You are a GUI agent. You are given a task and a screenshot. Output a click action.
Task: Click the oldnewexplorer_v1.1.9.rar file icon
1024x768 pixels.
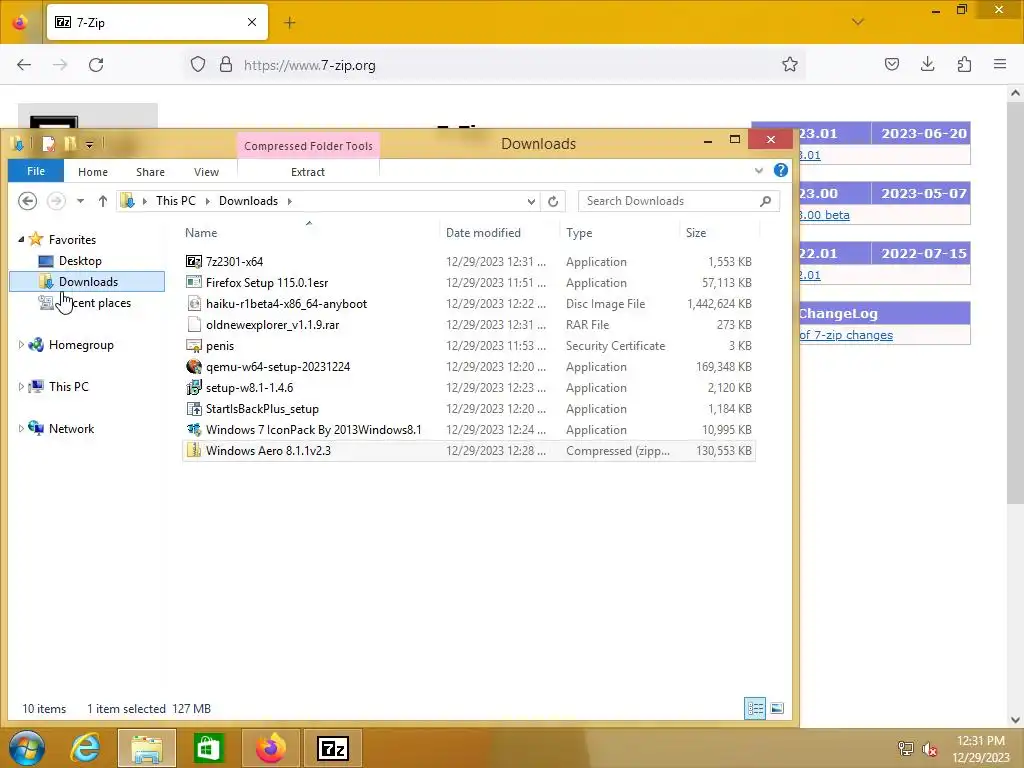point(193,325)
